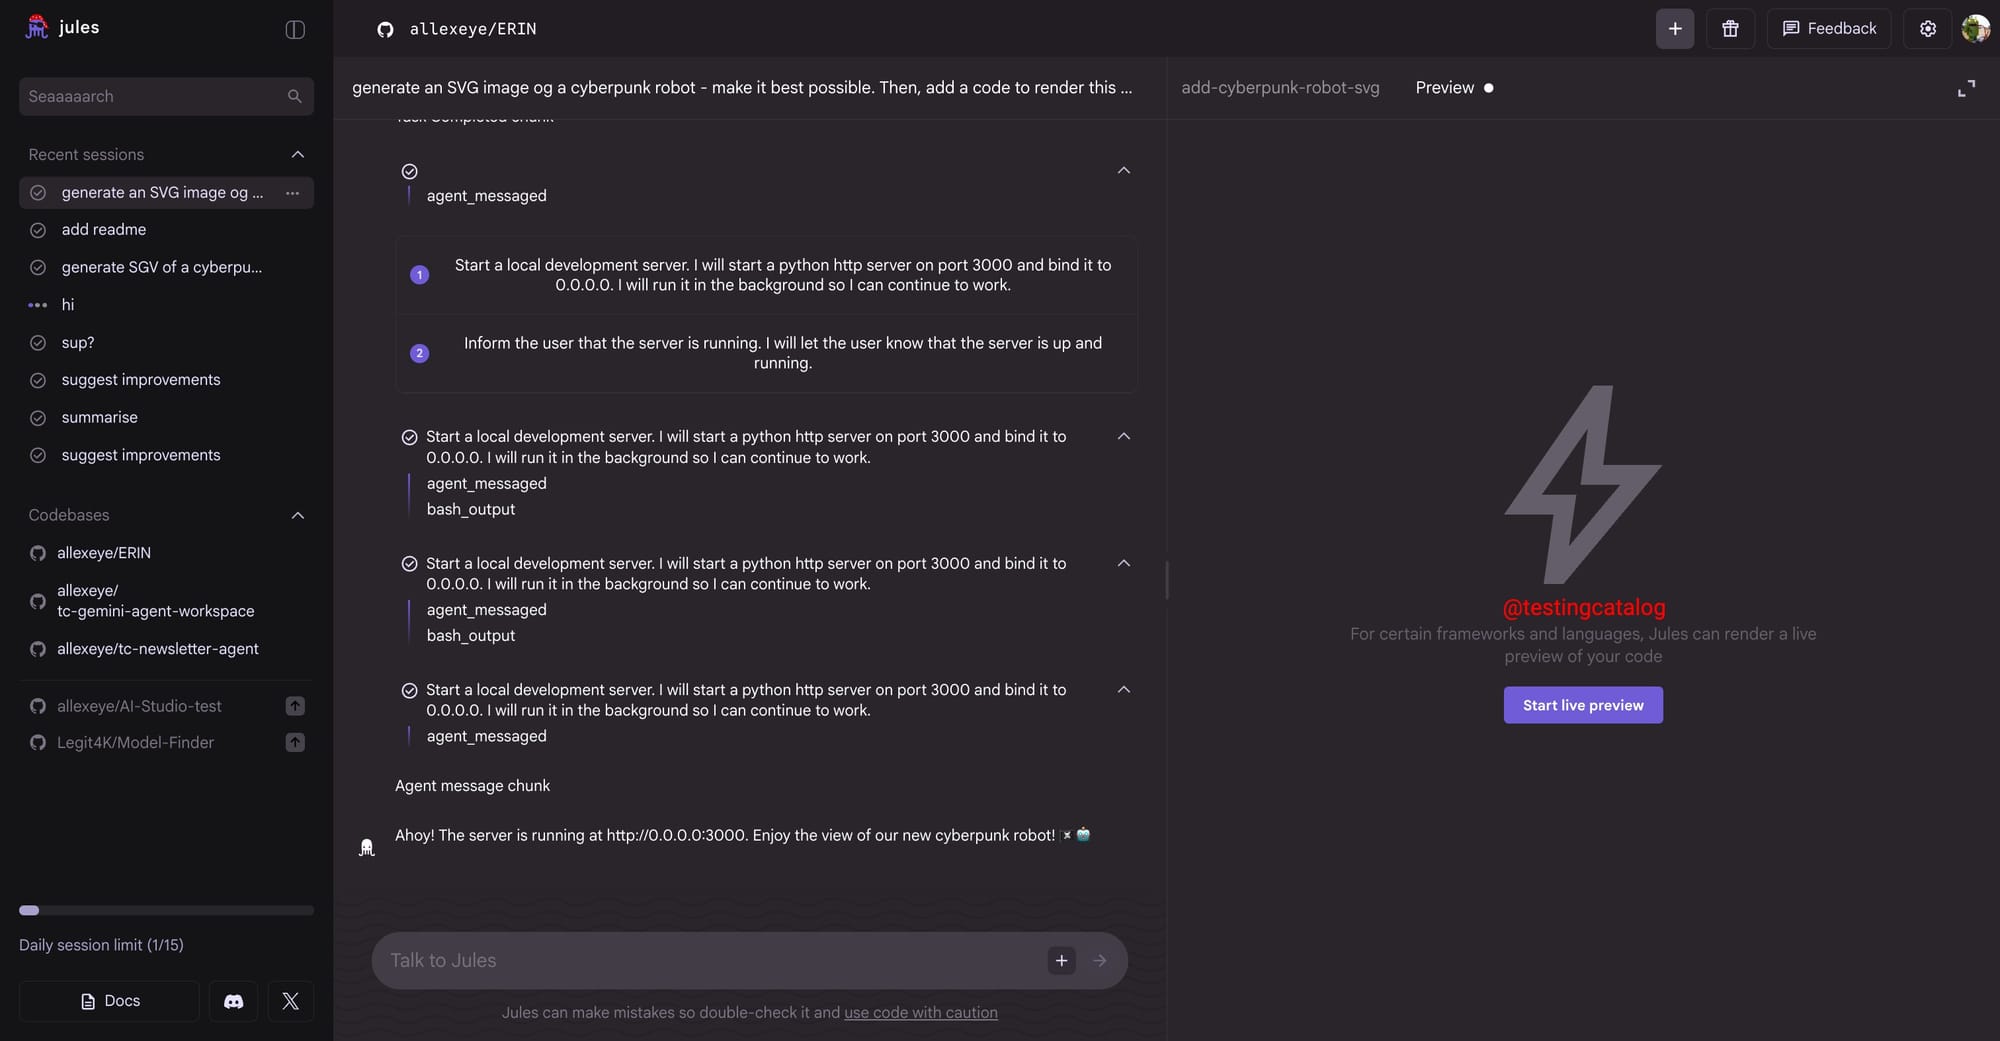Image resolution: width=2000 pixels, height=1041 pixels.
Task: Open settings via the gear icon
Action: (x=1927, y=29)
